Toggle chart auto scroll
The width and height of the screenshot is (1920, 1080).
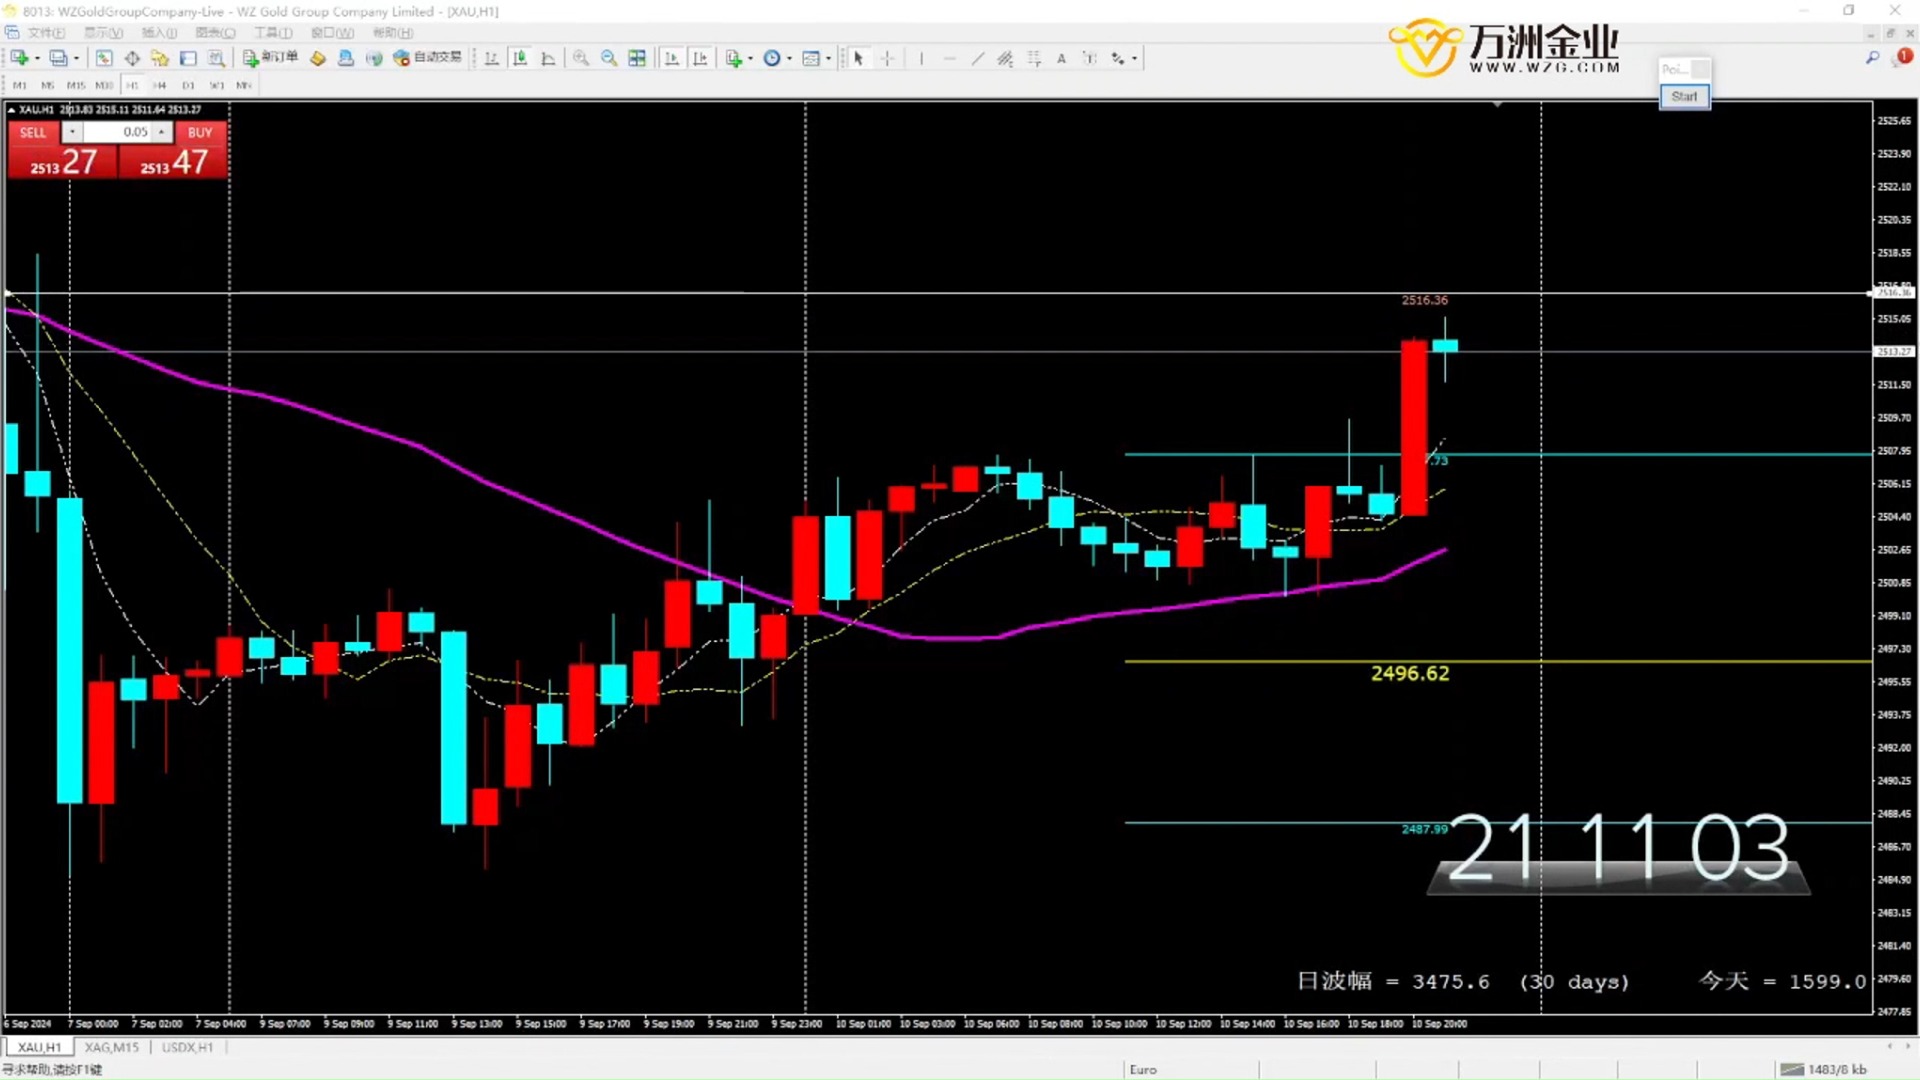click(672, 58)
